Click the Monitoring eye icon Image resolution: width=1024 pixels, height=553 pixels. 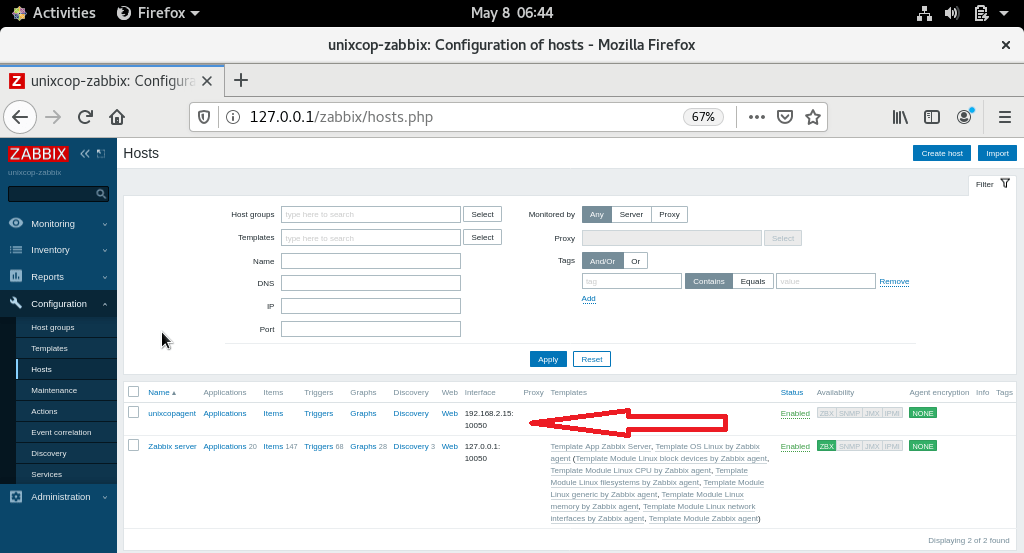tap(16, 223)
